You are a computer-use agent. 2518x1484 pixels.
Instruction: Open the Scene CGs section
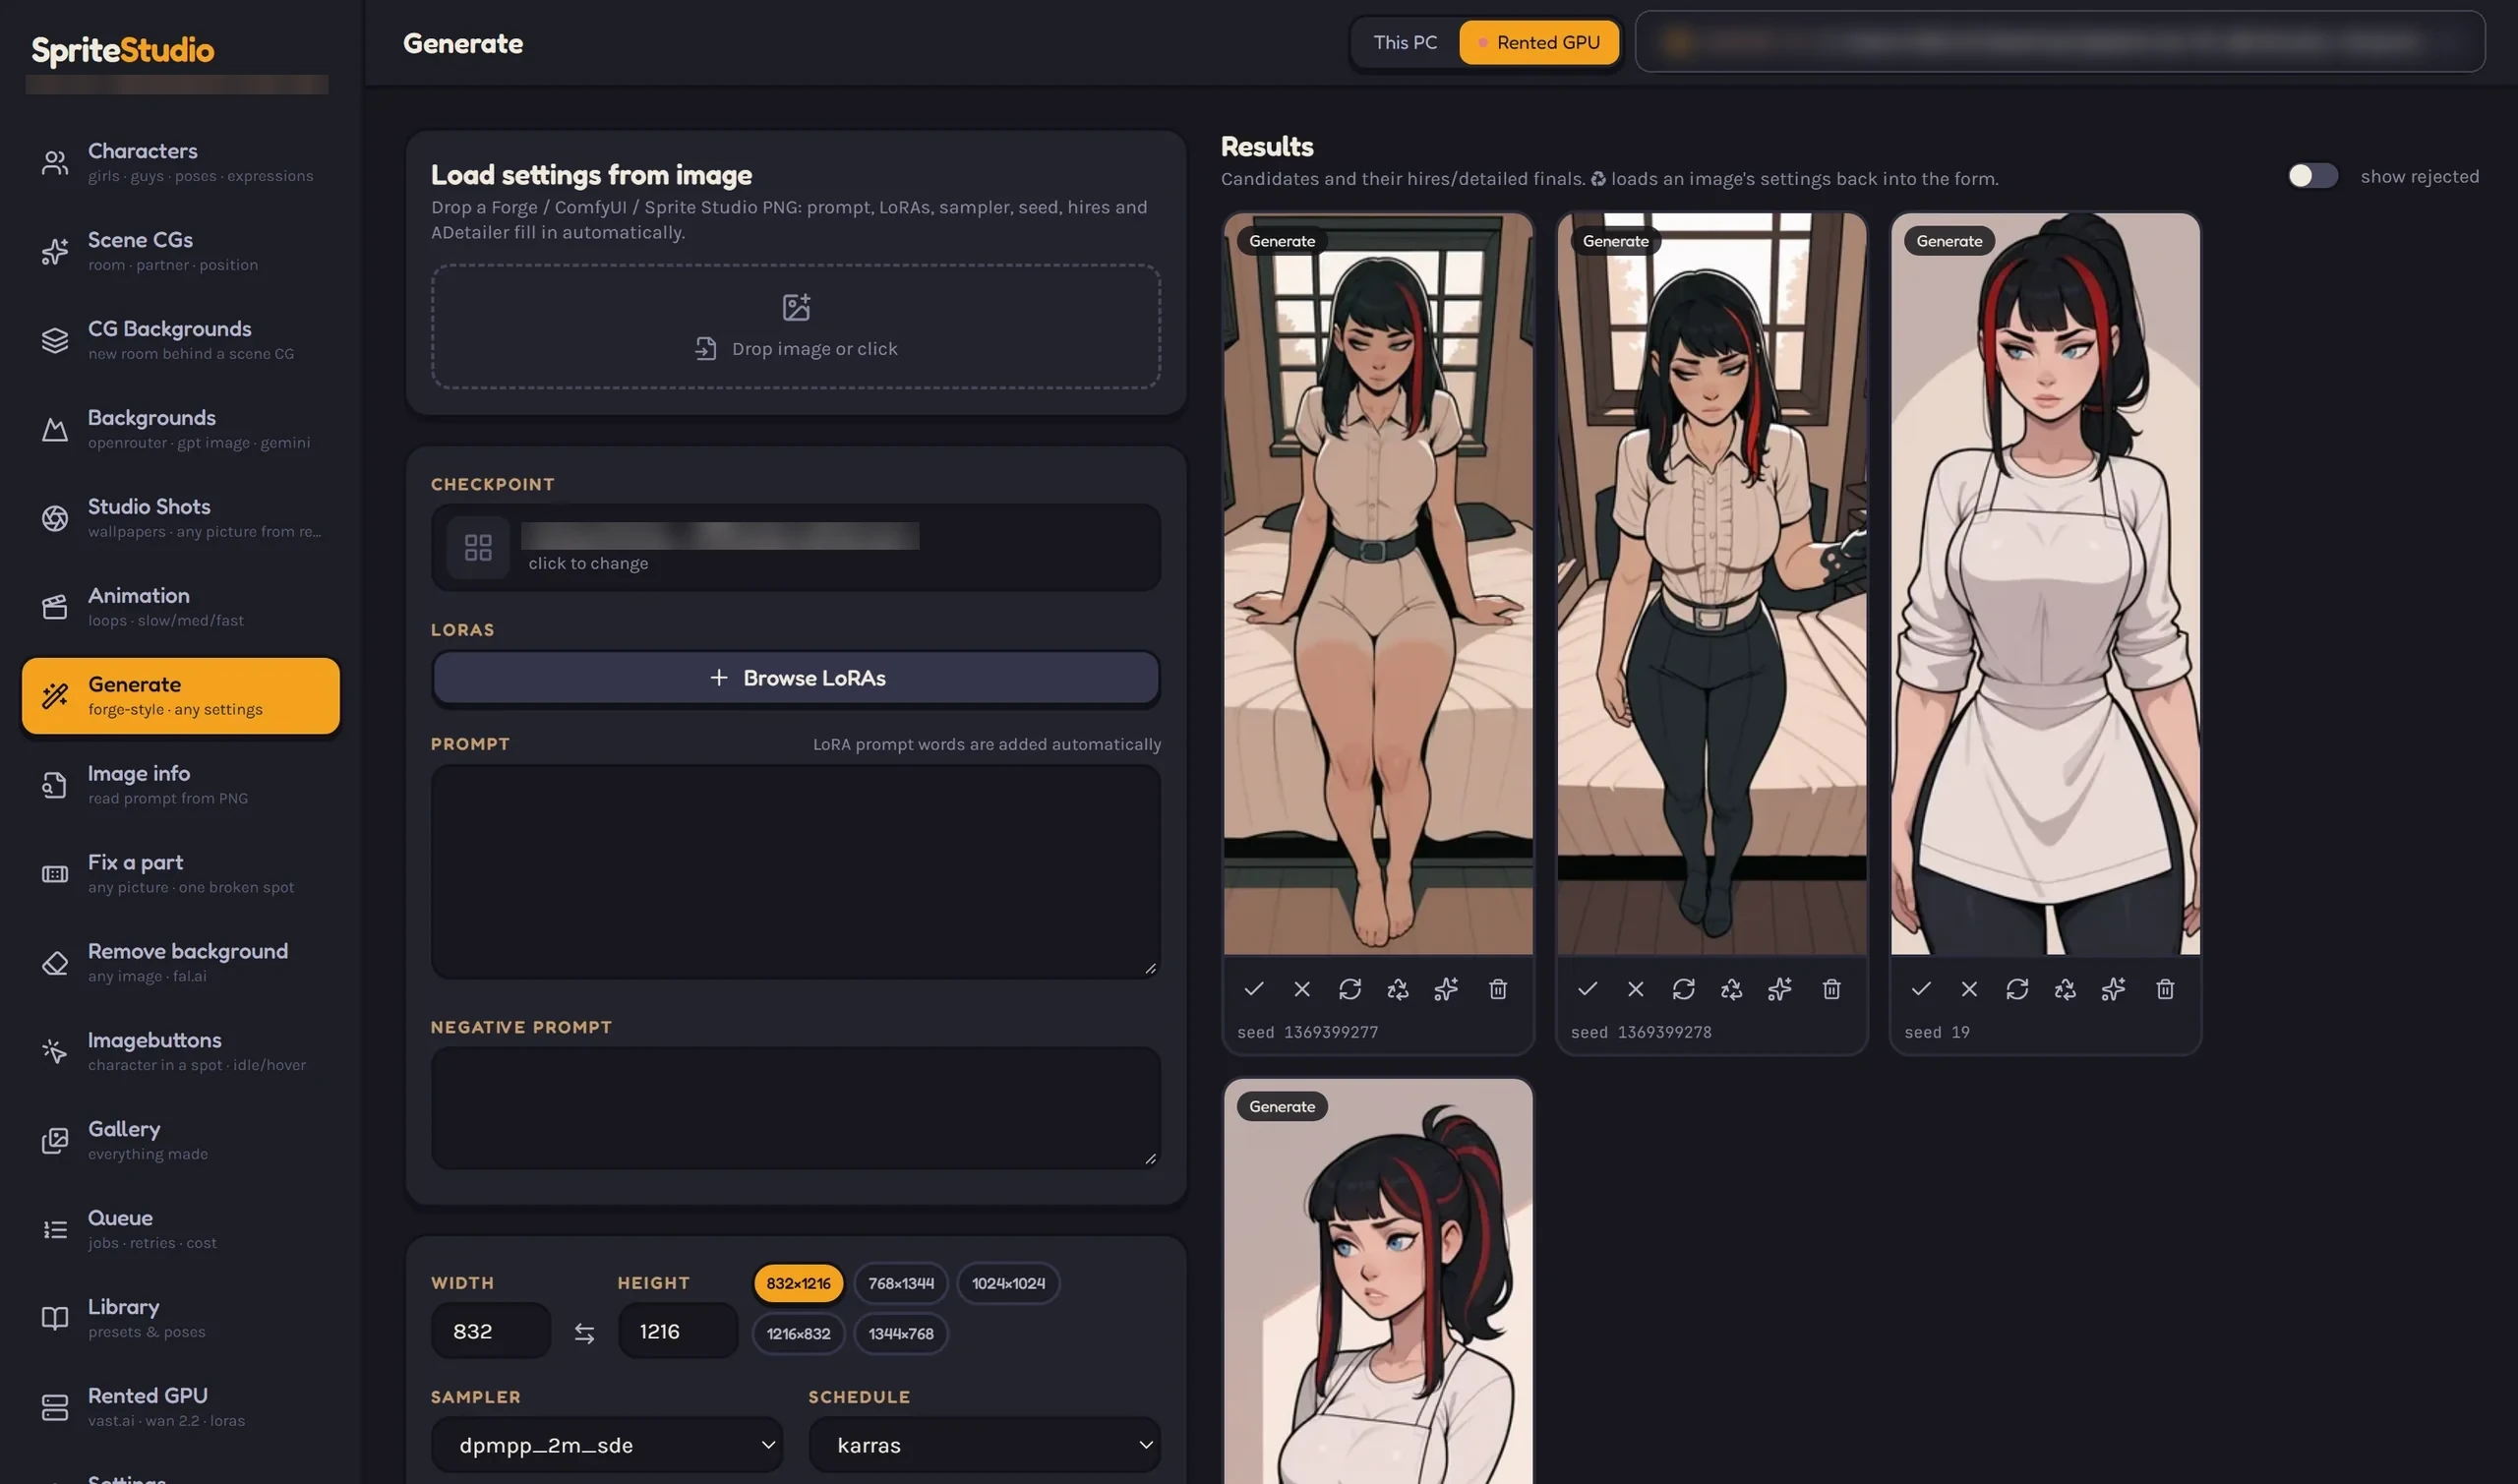tap(180, 251)
